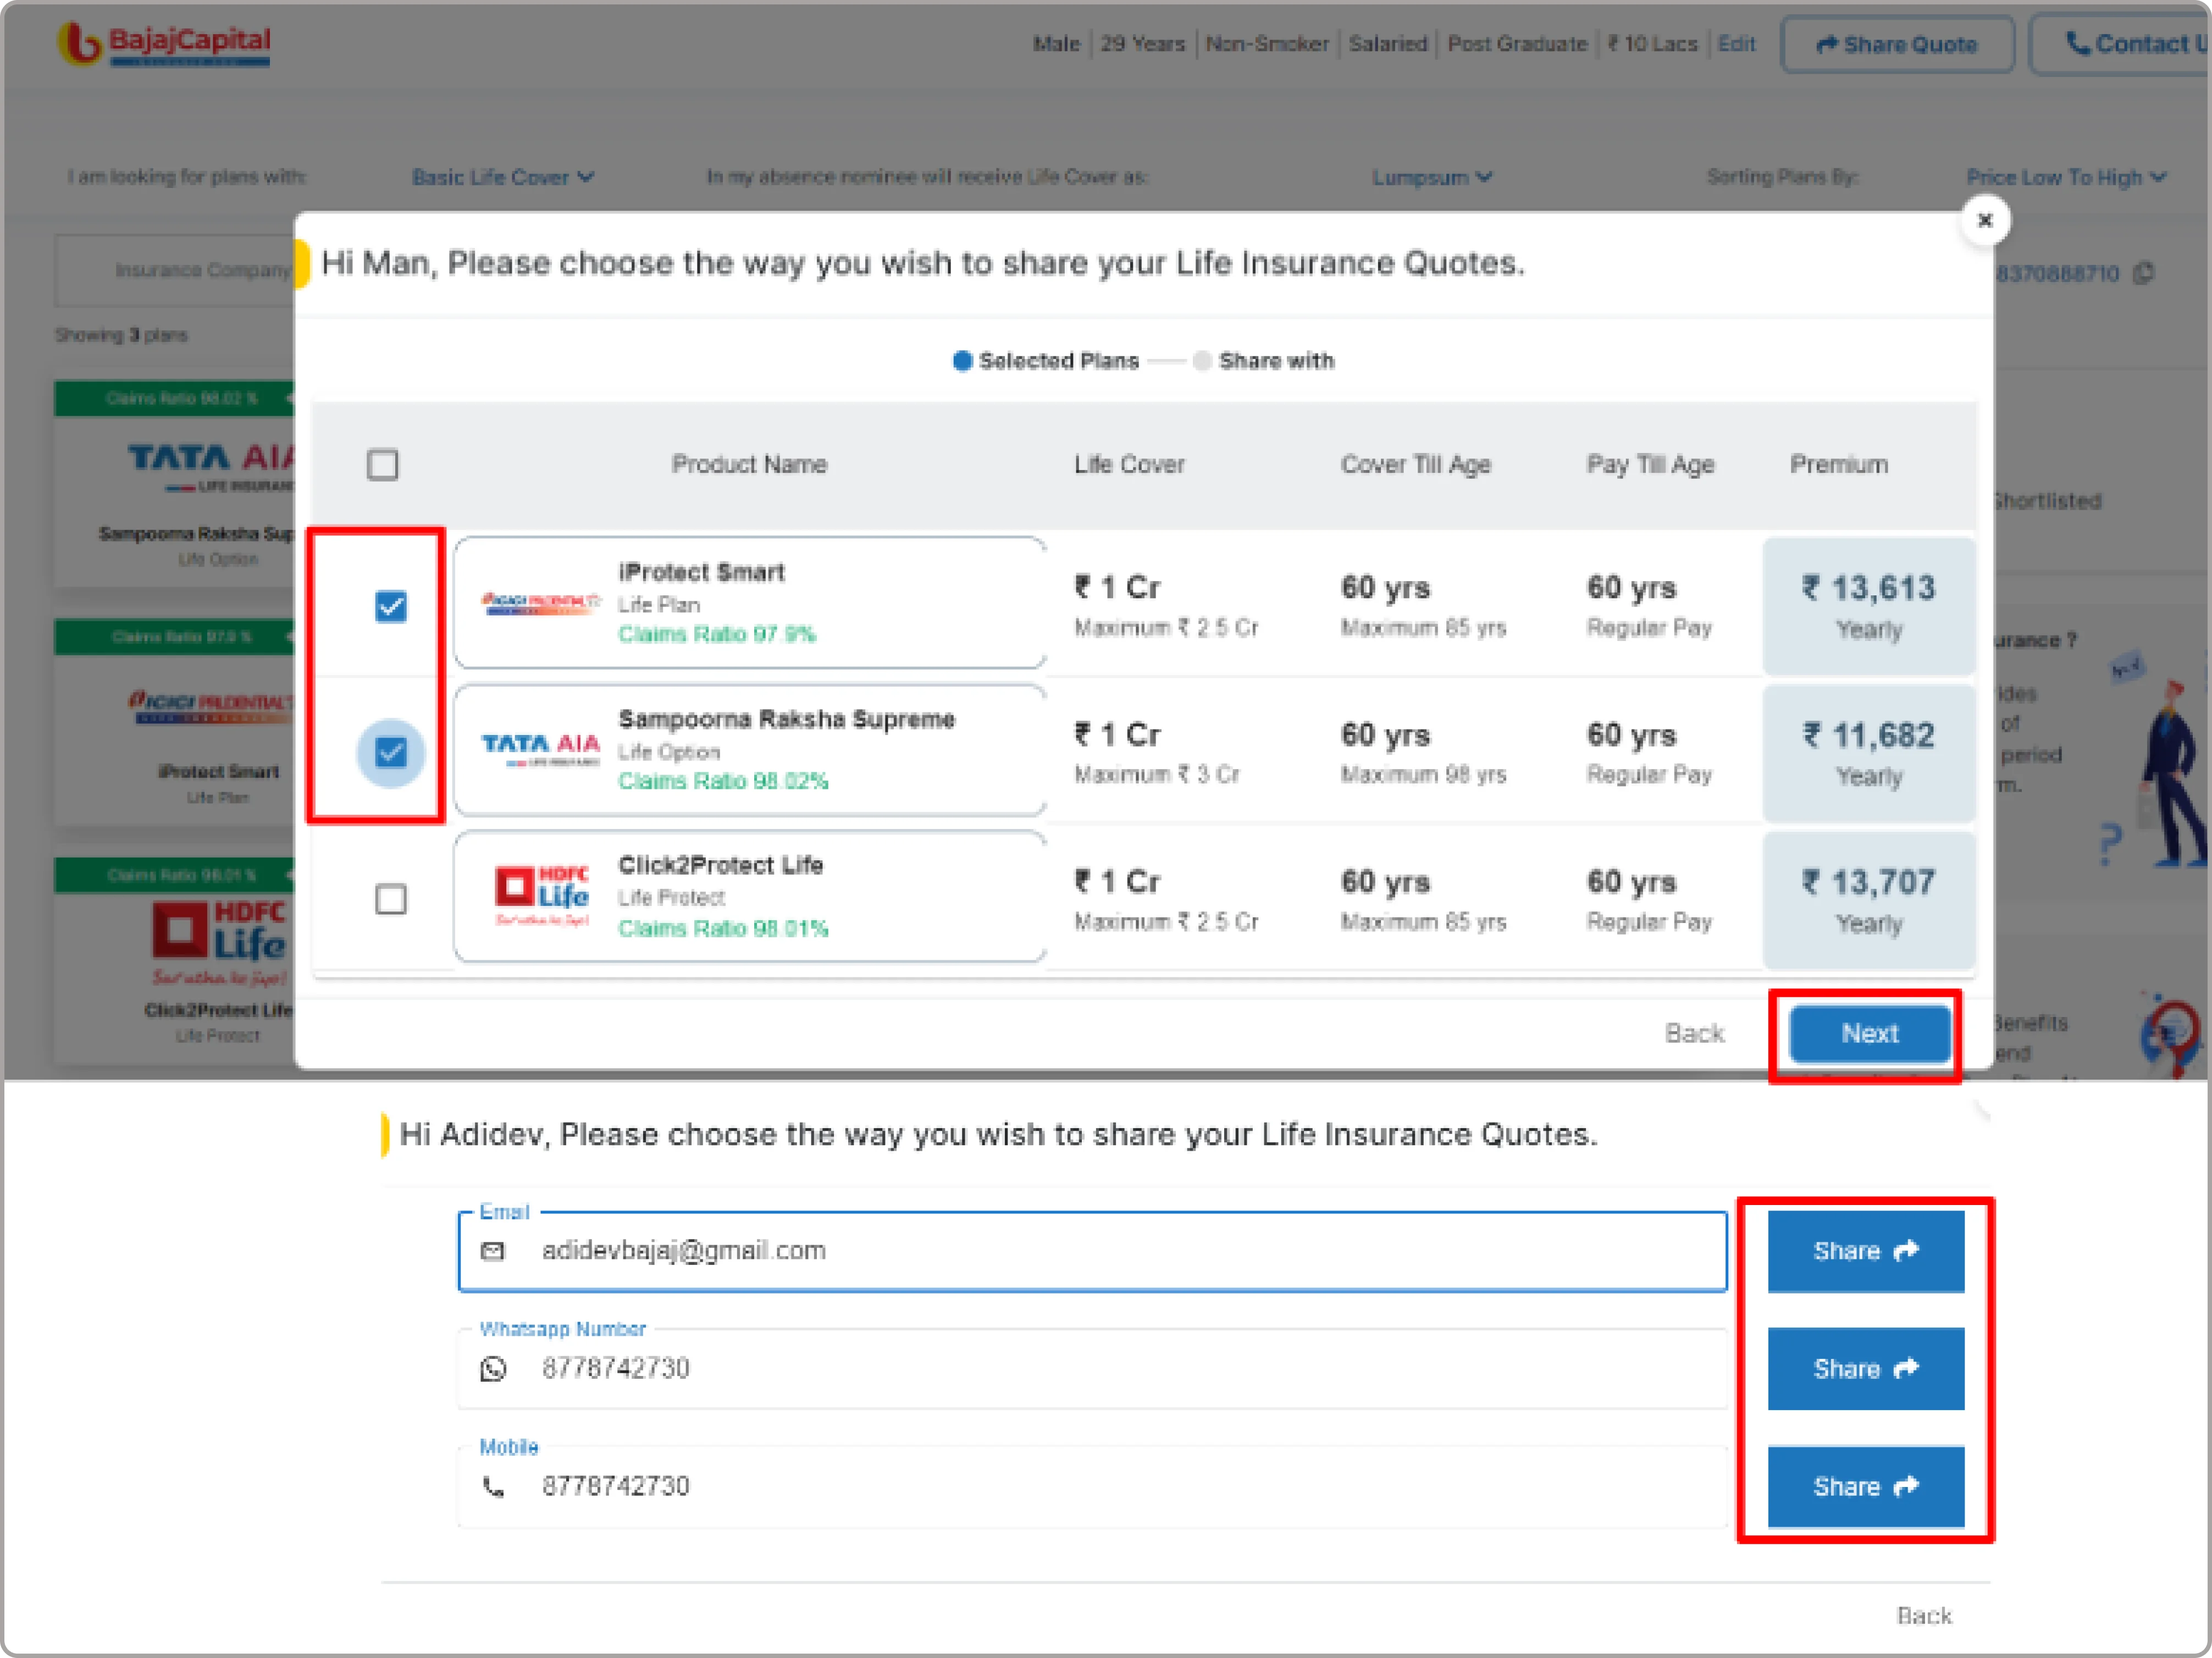Click Claims Ratio 97.9% text
The image size is (2212, 1658).
point(717,634)
